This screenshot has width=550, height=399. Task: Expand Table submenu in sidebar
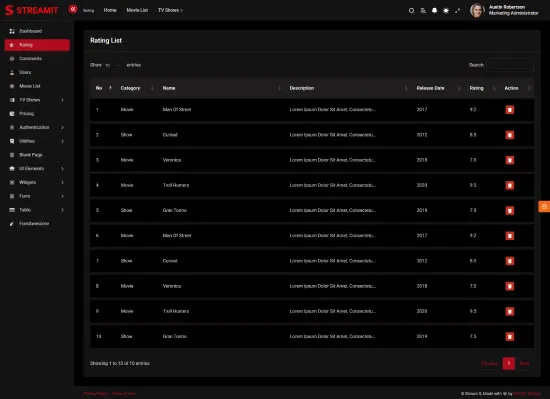point(37,210)
